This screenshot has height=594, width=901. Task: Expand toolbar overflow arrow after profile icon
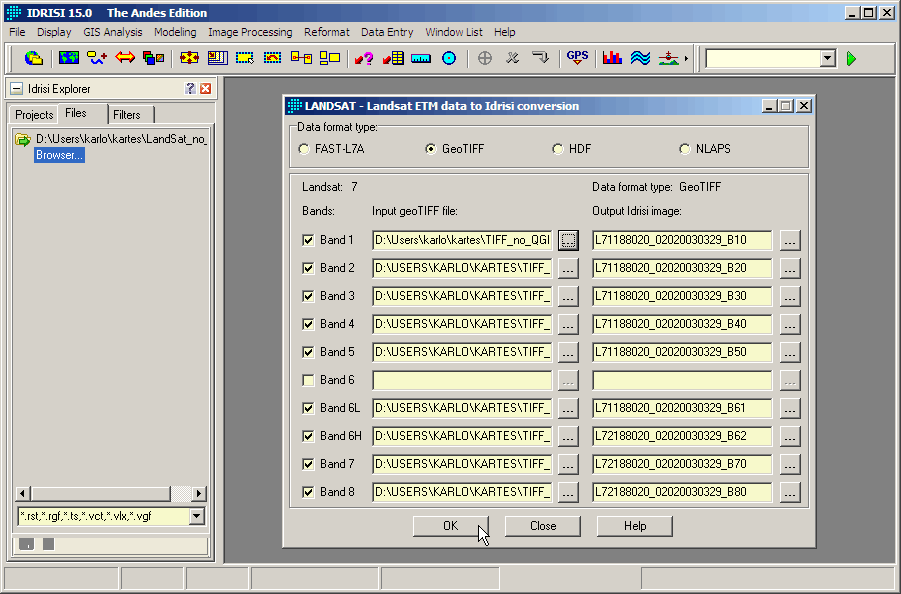click(686, 58)
